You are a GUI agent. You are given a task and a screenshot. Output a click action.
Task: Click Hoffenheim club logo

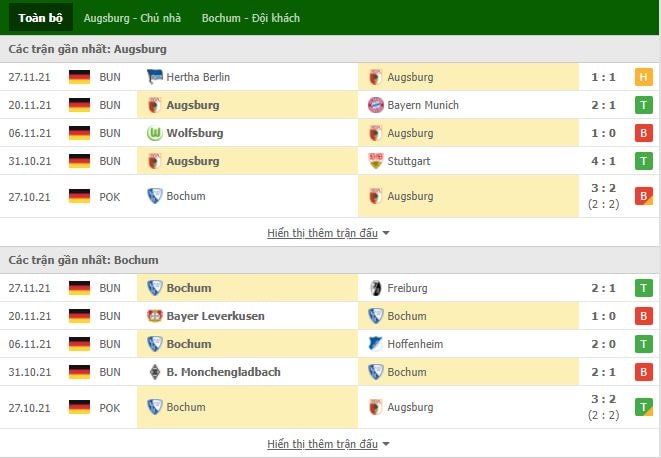[376, 344]
